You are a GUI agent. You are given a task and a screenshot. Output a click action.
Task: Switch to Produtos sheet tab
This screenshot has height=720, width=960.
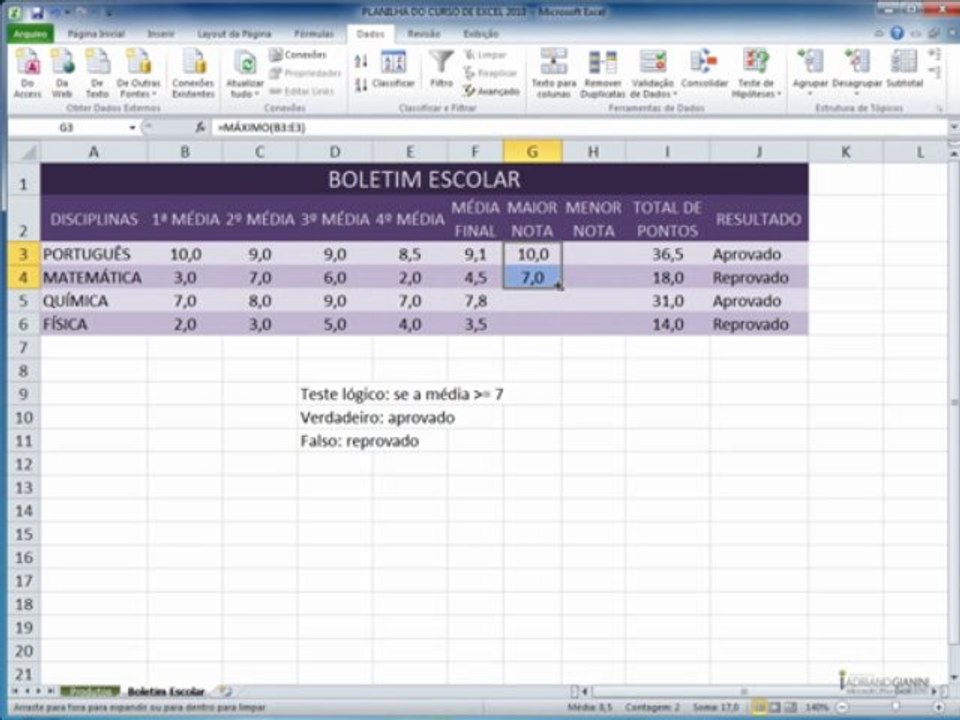[89, 691]
